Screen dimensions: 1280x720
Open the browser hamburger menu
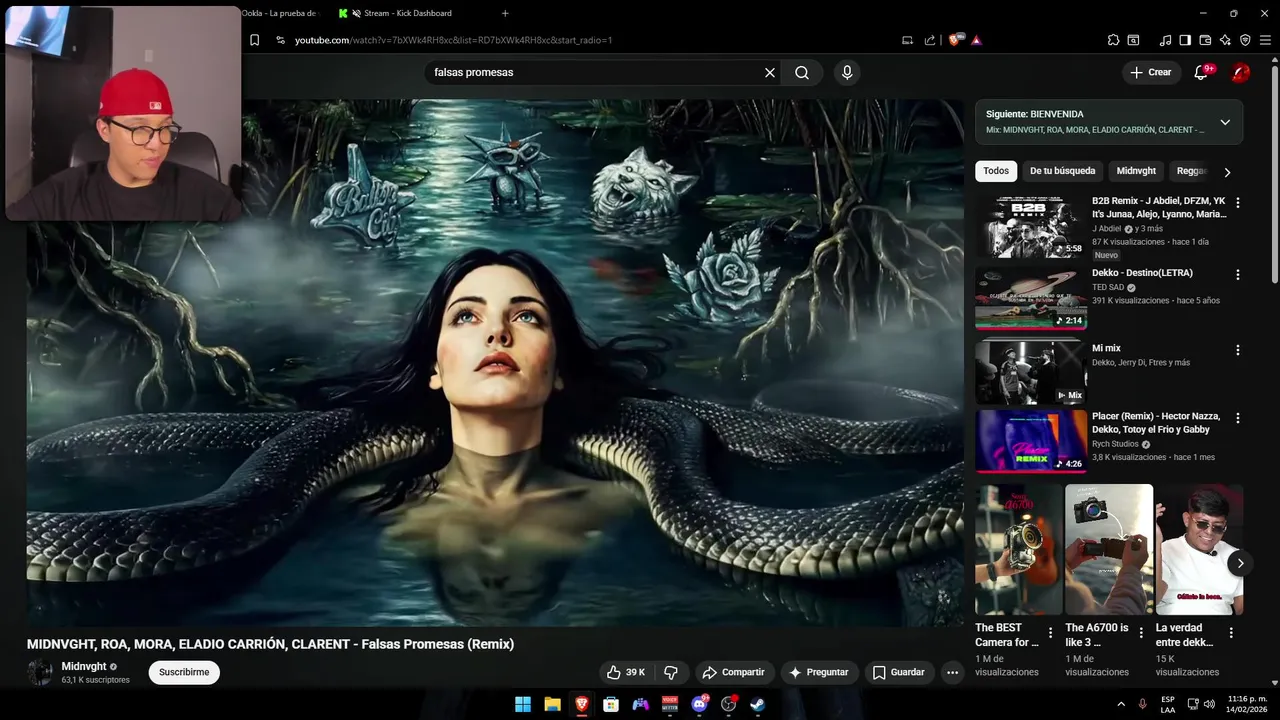point(1265,40)
